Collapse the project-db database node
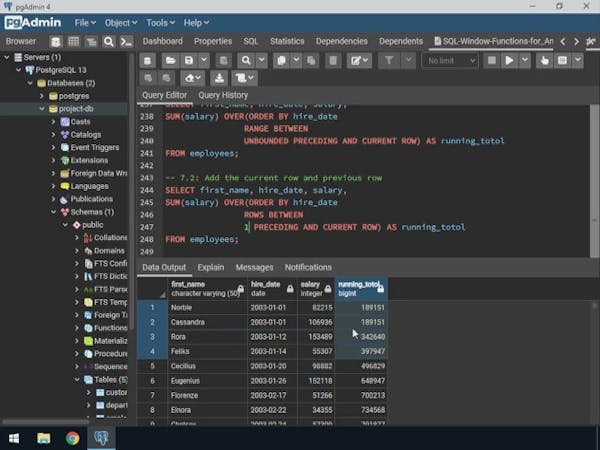This screenshot has width=600, height=450. [42, 109]
